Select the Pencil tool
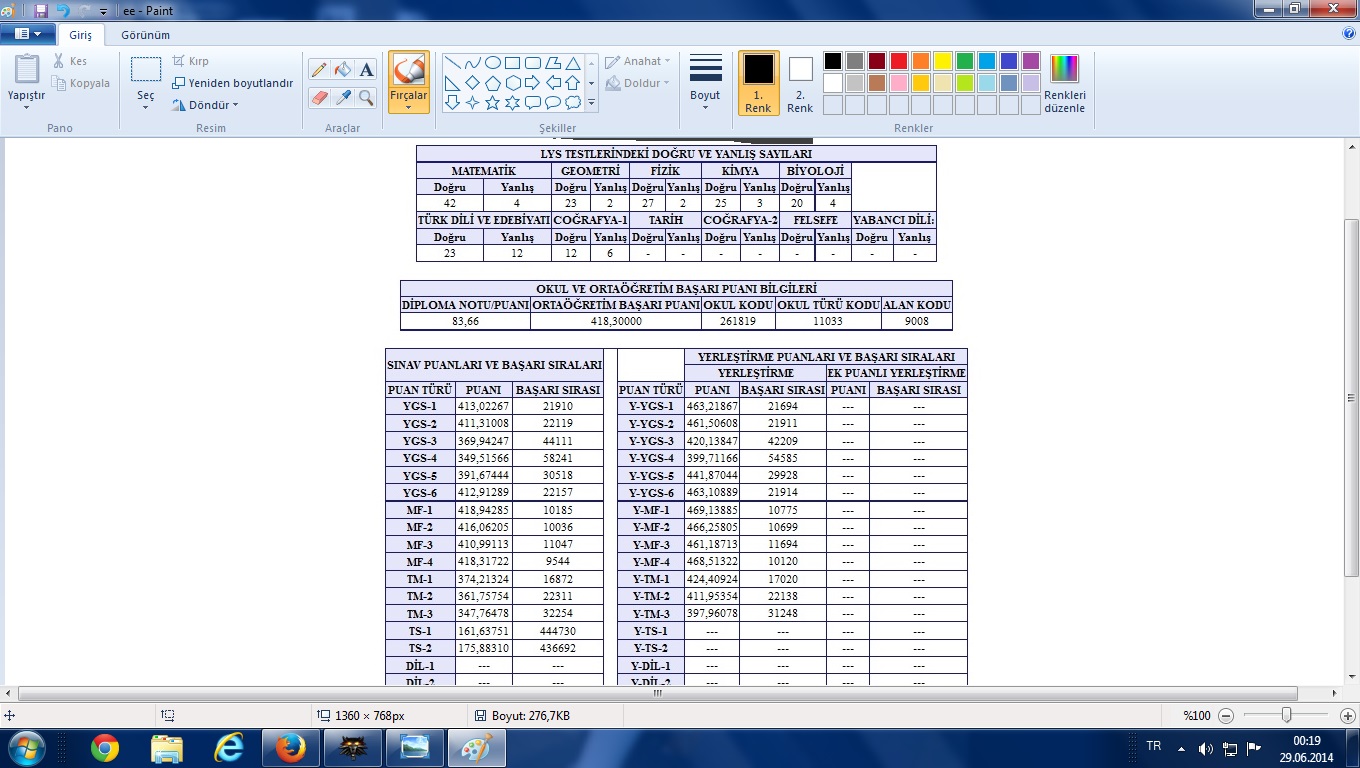1360x768 pixels. coord(319,70)
